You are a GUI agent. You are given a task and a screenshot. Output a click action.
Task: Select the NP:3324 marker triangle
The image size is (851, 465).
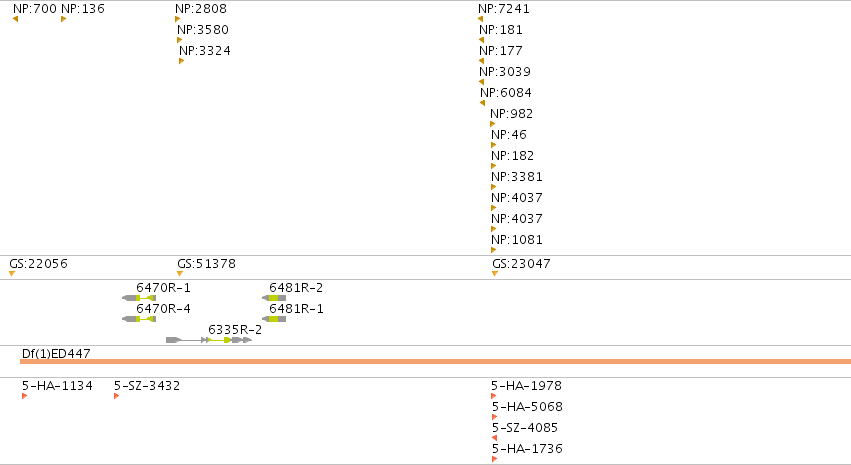click(182, 61)
